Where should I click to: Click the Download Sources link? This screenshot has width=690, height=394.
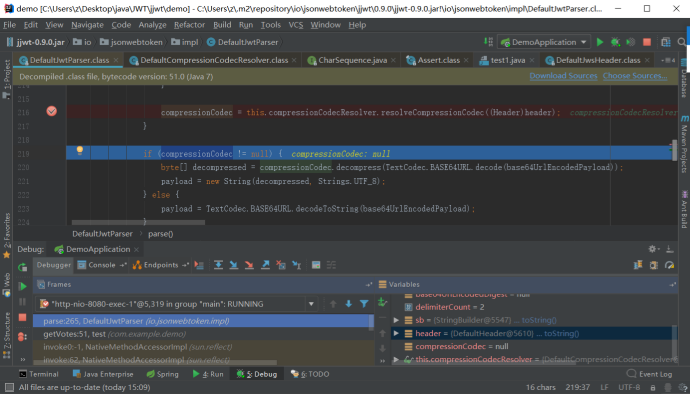click(563, 76)
